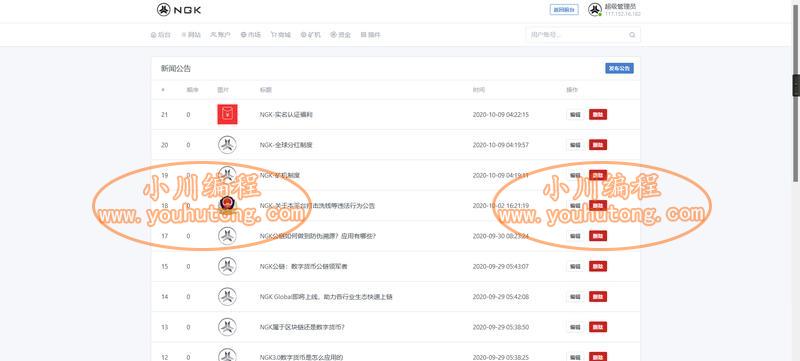Edit the NGK-矿机制度 announcement row 19
The image size is (800, 361).
pyautogui.click(x=575, y=175)
